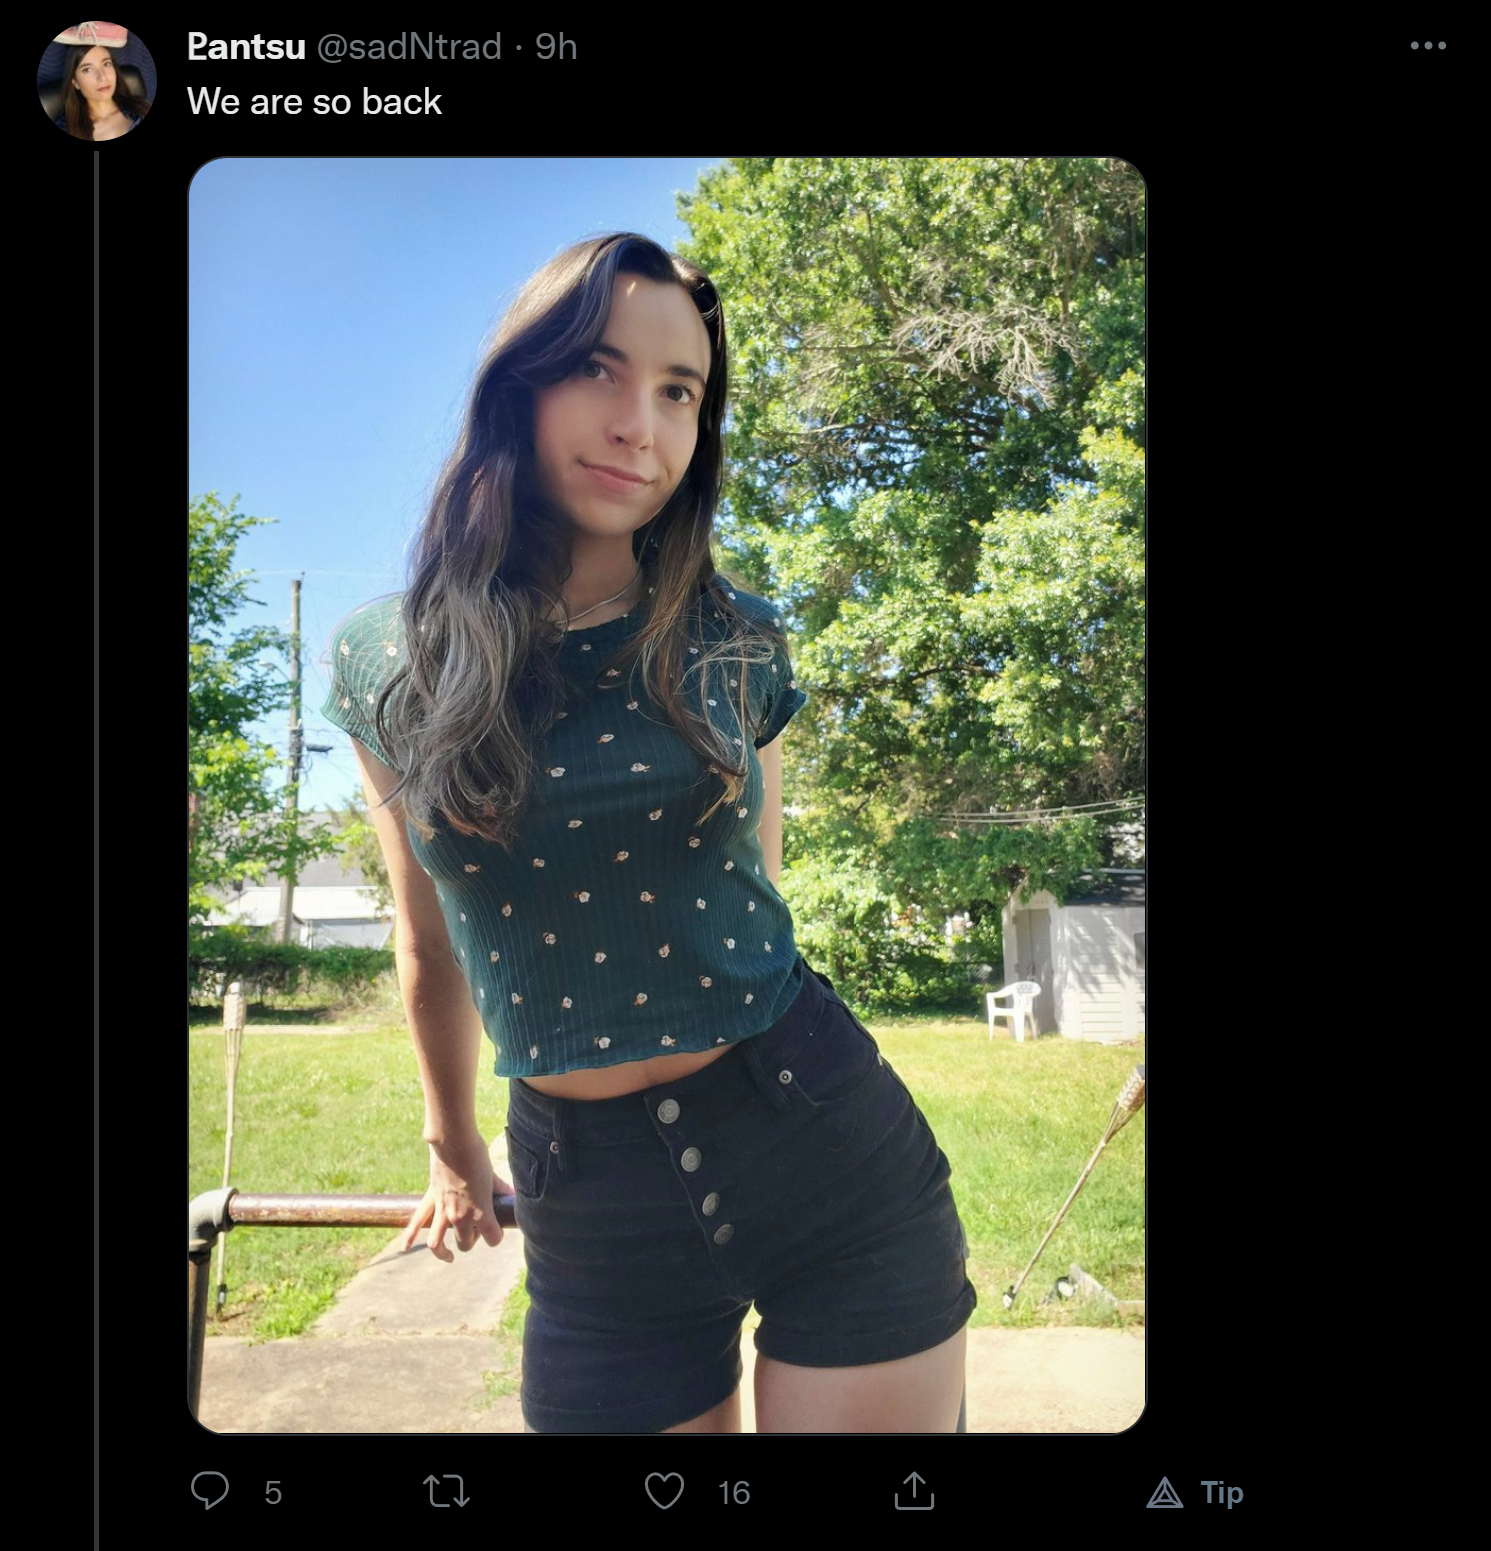
Task: Open the share arrow icon menu
Action: (914, 1490)
